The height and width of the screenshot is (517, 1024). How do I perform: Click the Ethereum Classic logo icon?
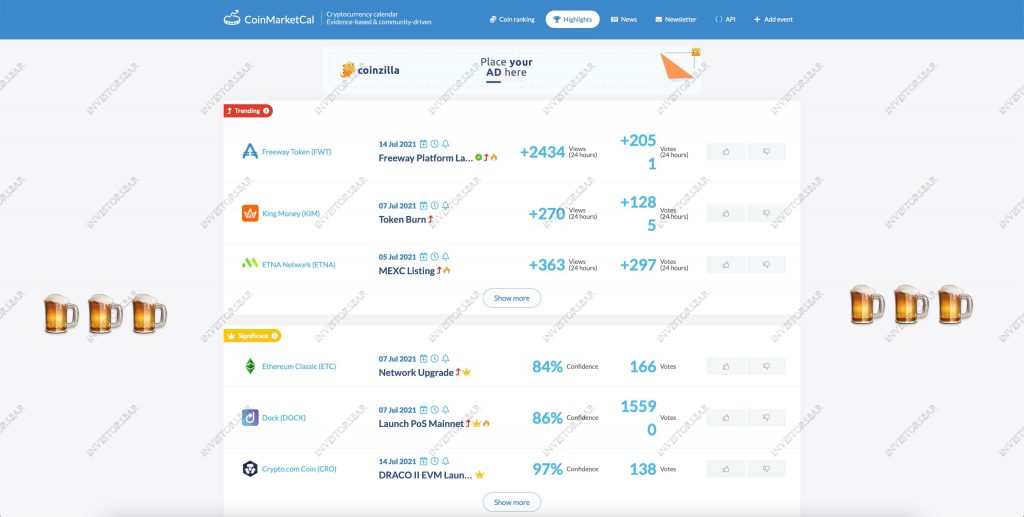click(x=250, y=366)
